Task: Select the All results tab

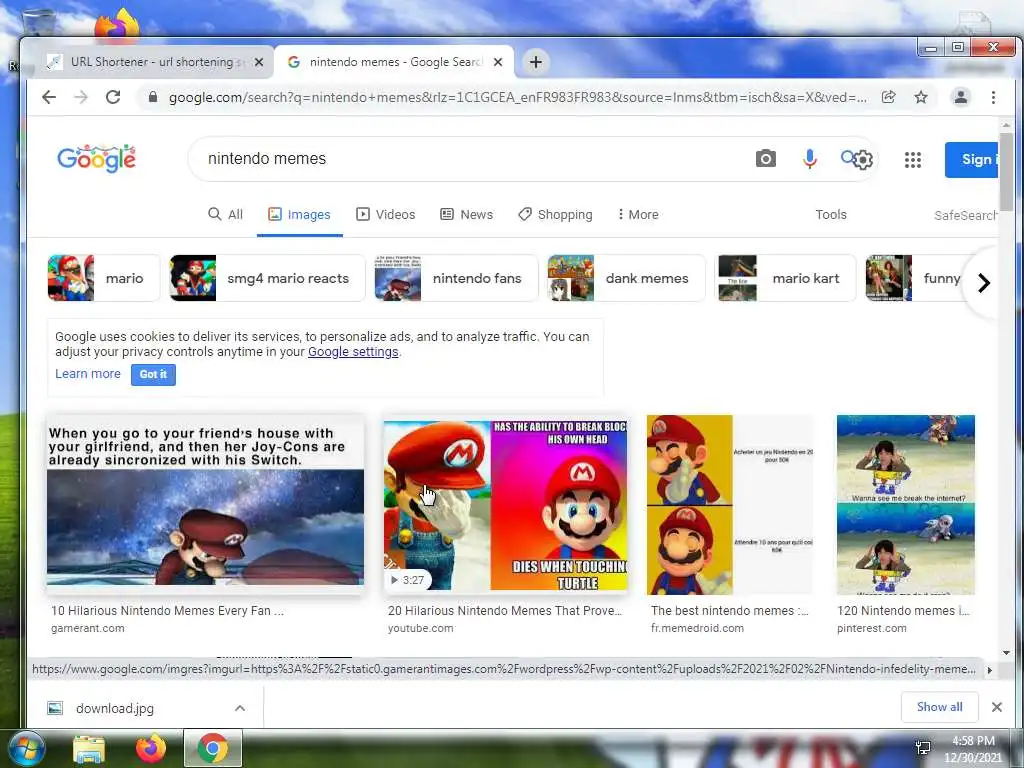Action: pyautogui.click(x=225, y=214)
